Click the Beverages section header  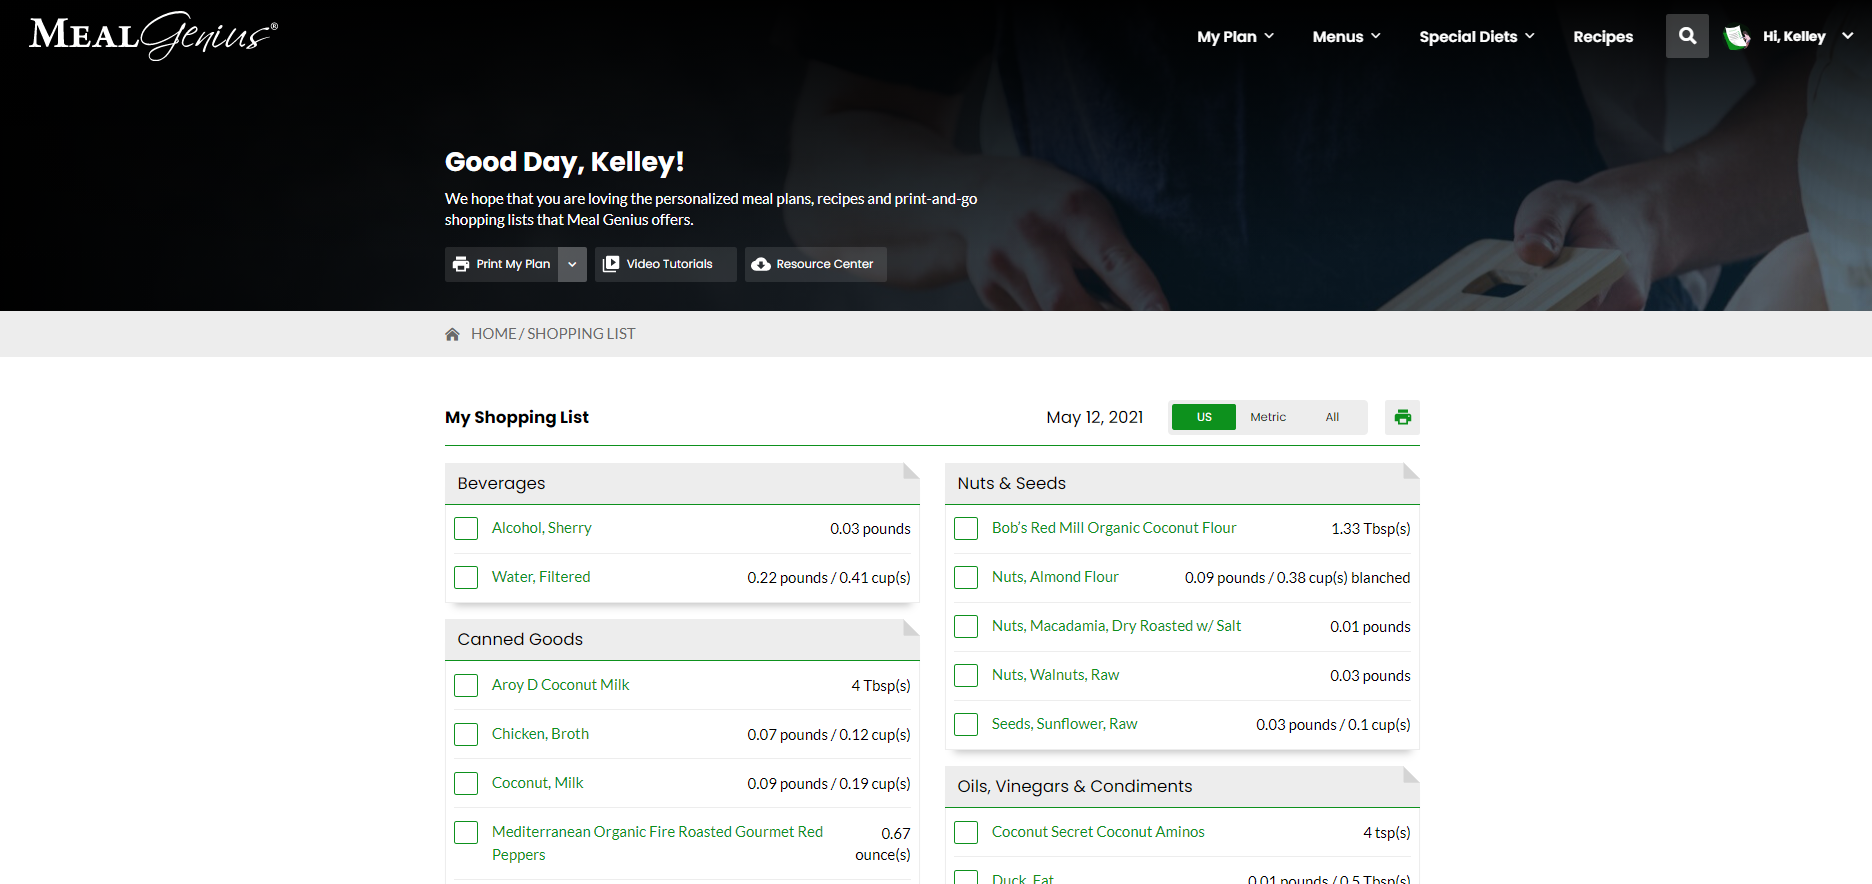(x=682, y=483)
